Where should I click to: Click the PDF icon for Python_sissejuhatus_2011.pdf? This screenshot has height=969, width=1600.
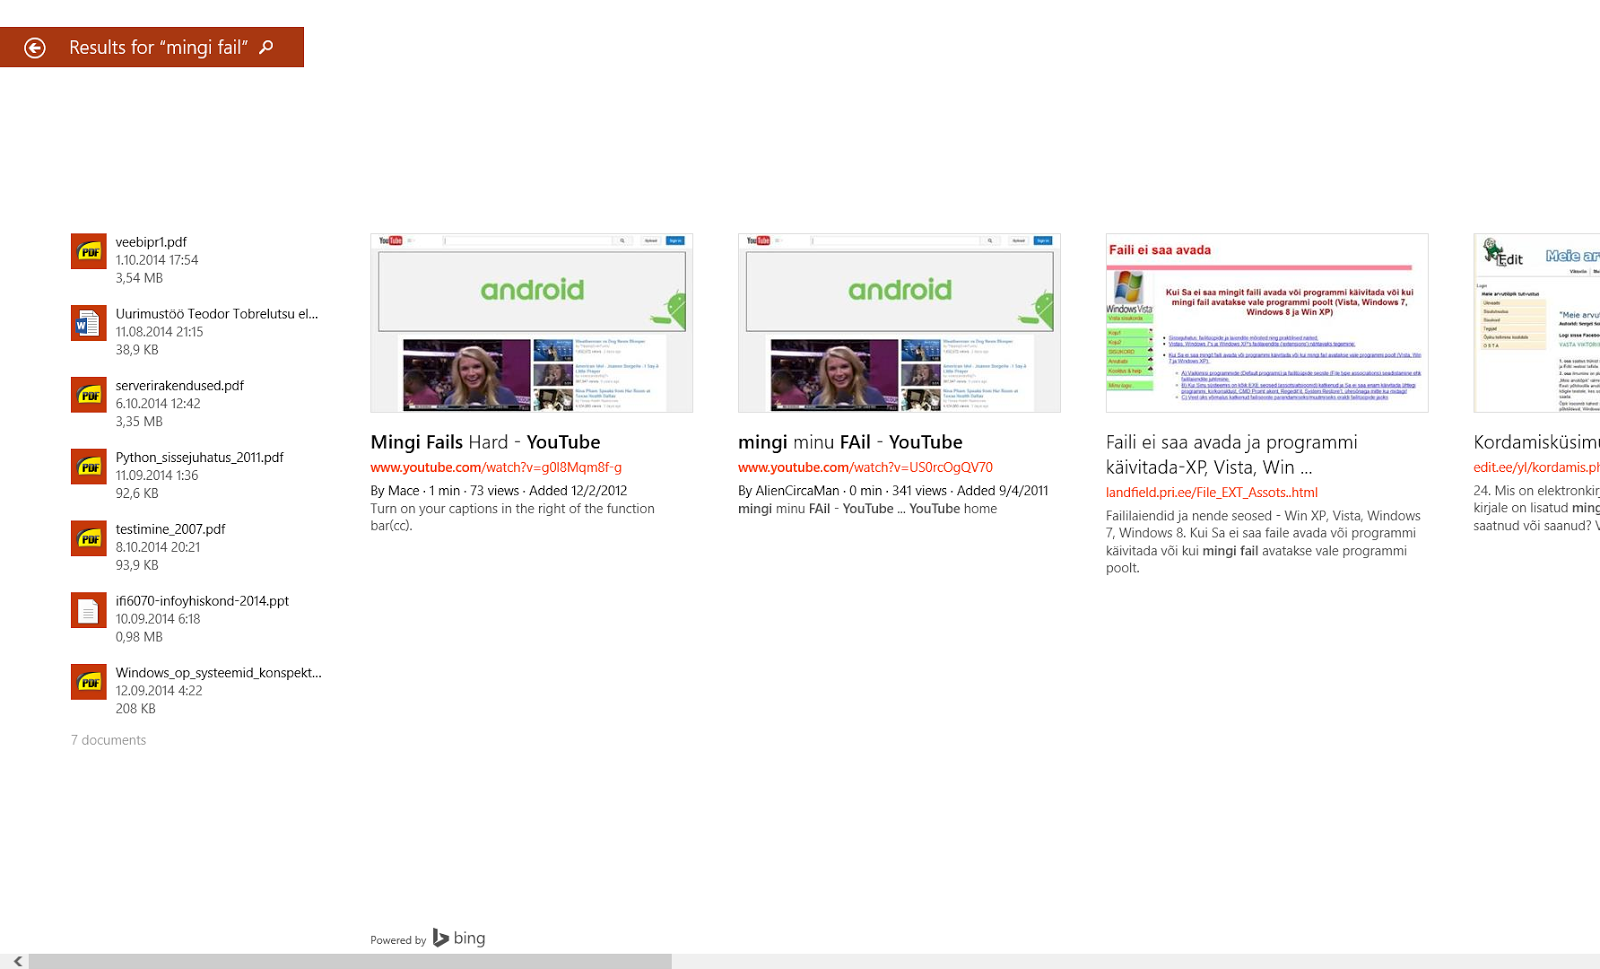pyautogui.click(x=89, y=467)
